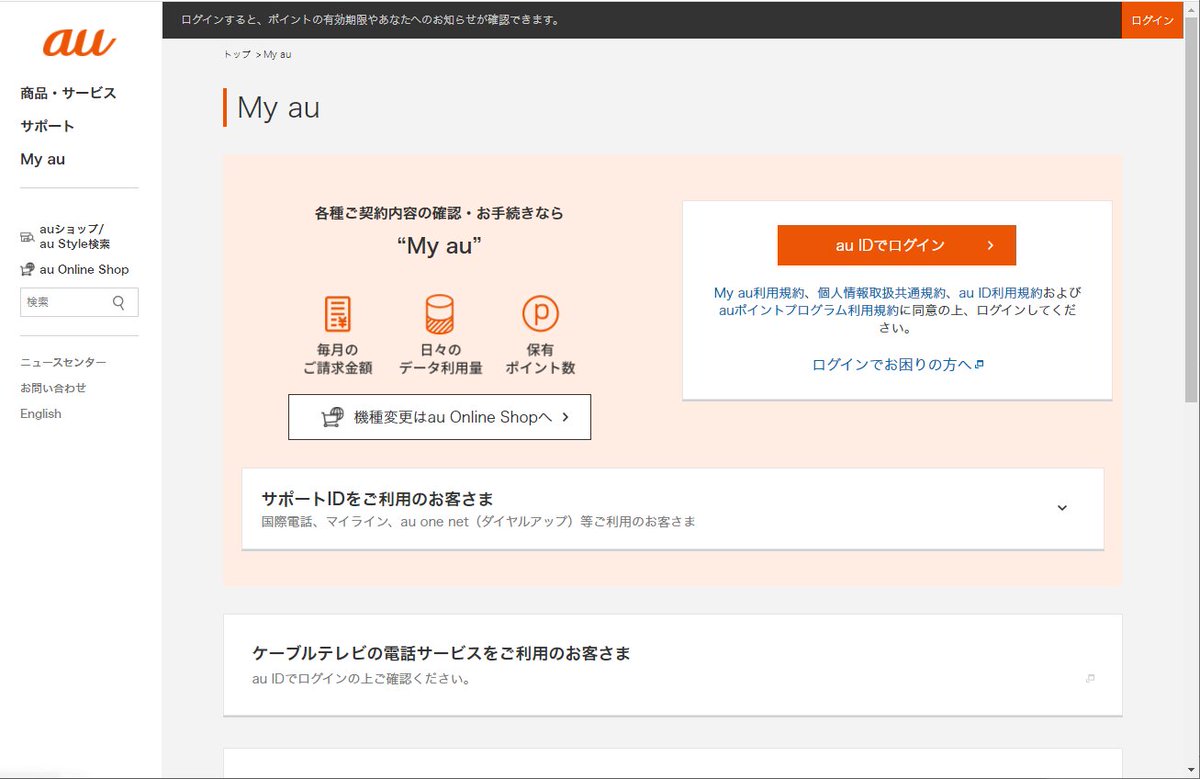
Task: Open auショップ/au Style検索 link
Action: coord(75,236)
